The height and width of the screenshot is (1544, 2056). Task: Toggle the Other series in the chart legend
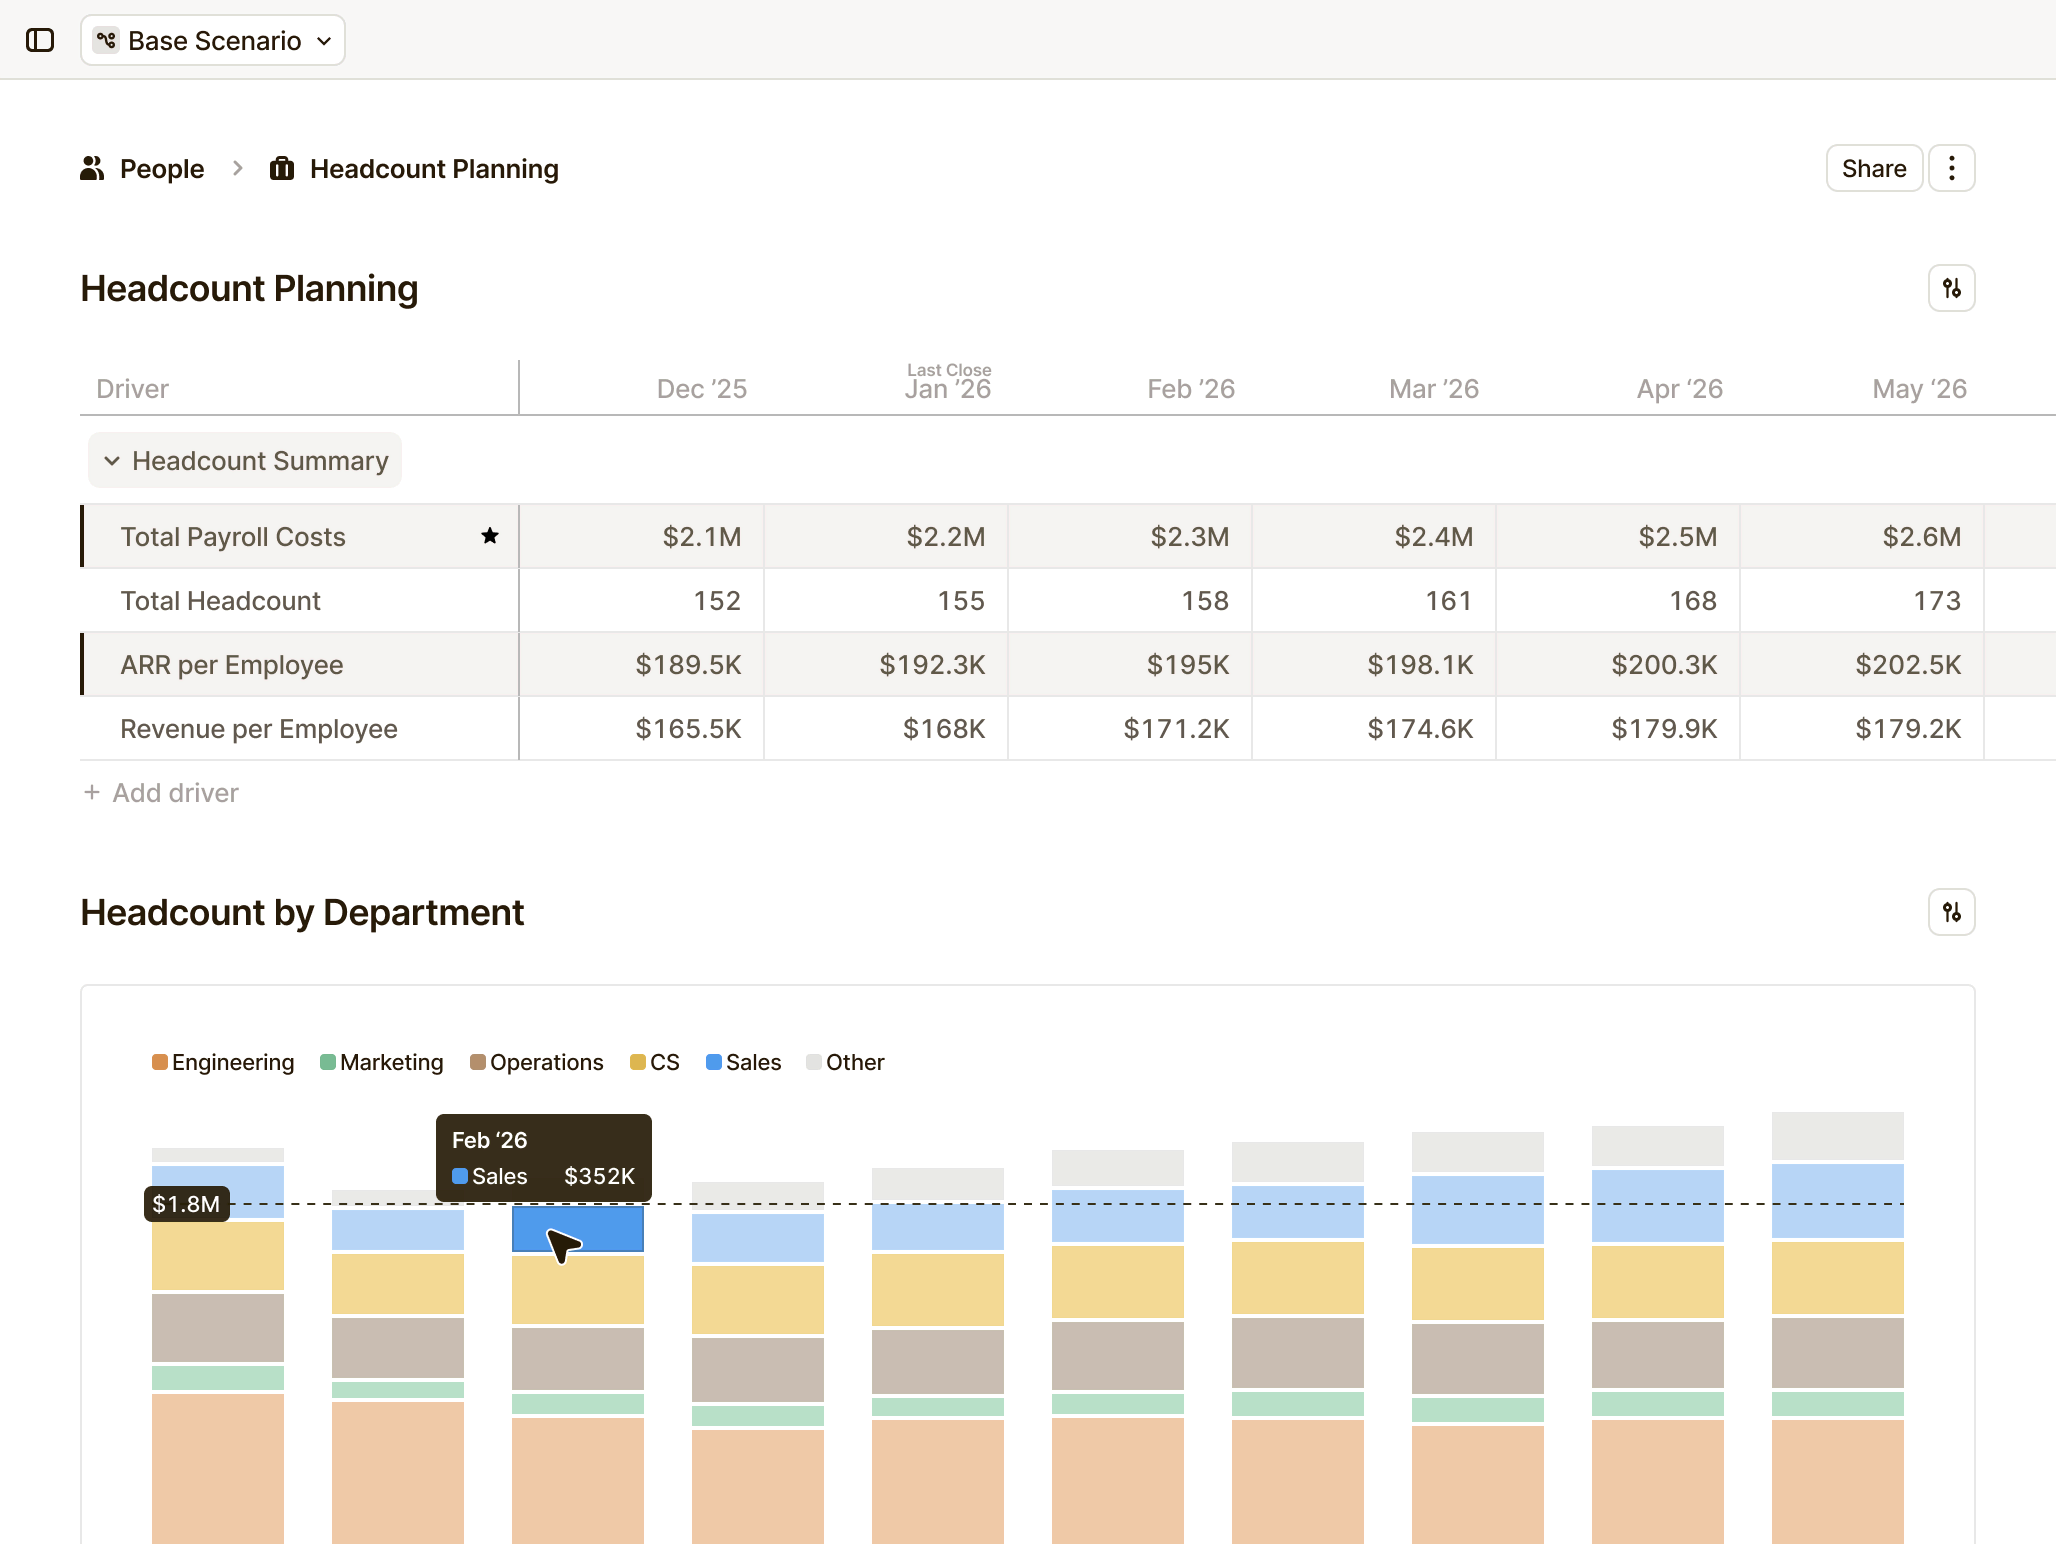pyautogui.click(x=844, y=1062)
